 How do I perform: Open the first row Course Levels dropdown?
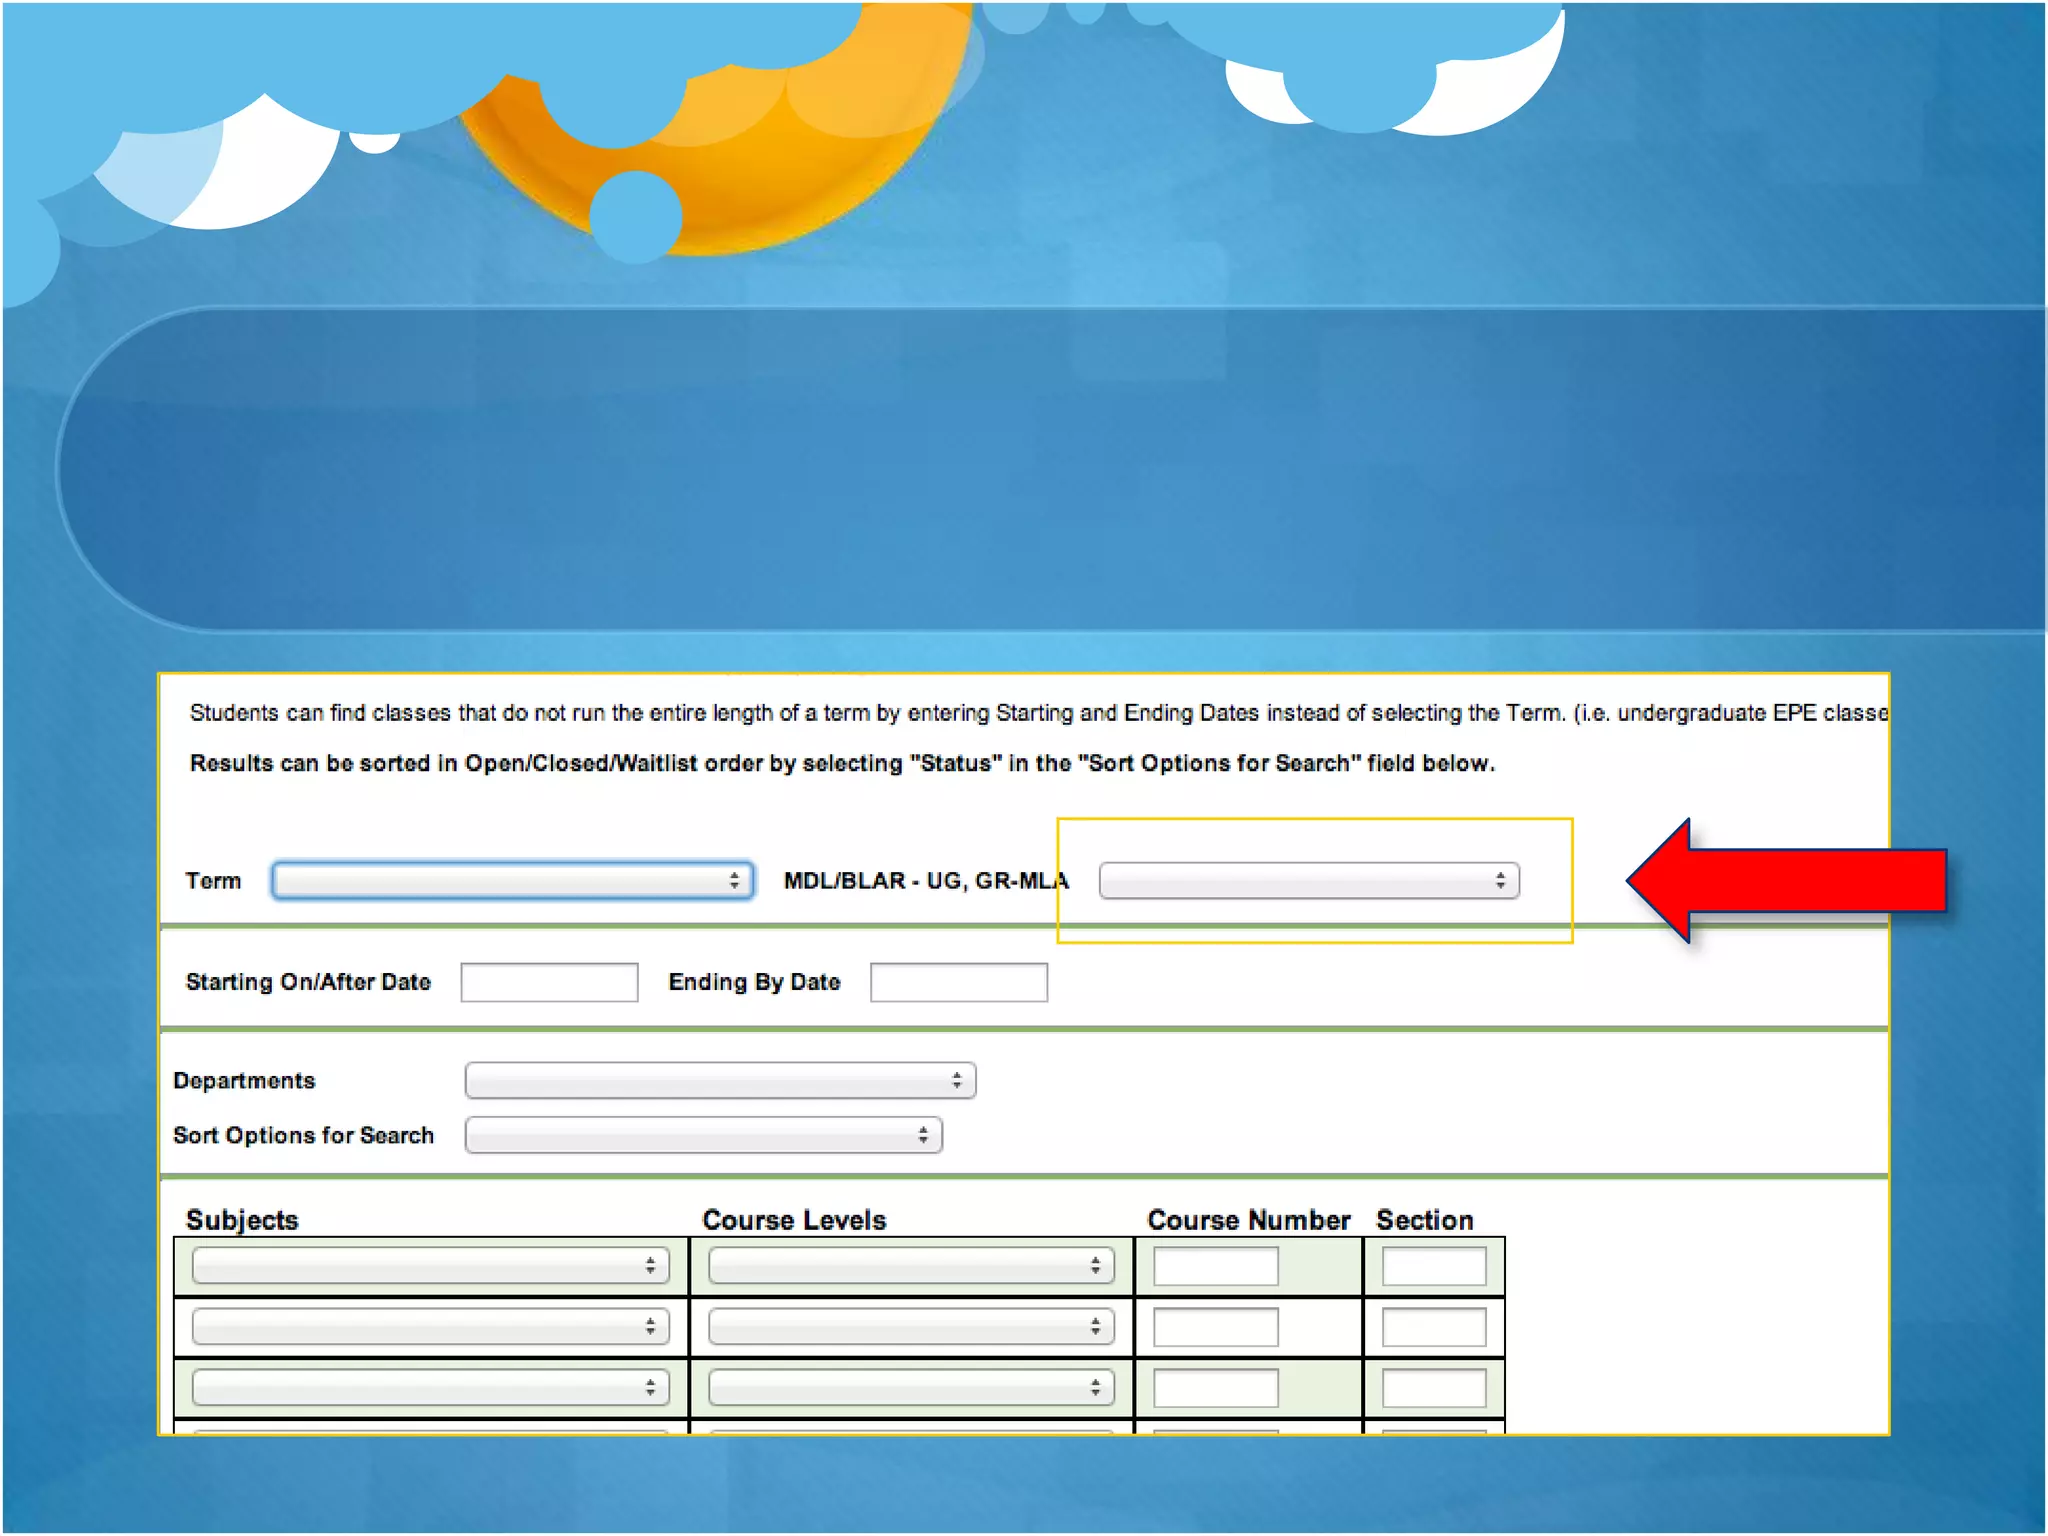pos(910,1266)
